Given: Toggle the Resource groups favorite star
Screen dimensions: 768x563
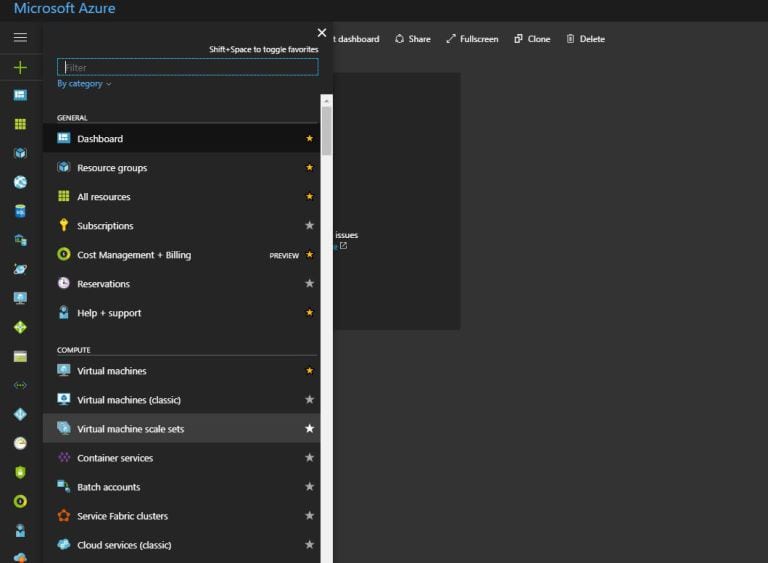Looking at the screenshot, I should [310, 168].
